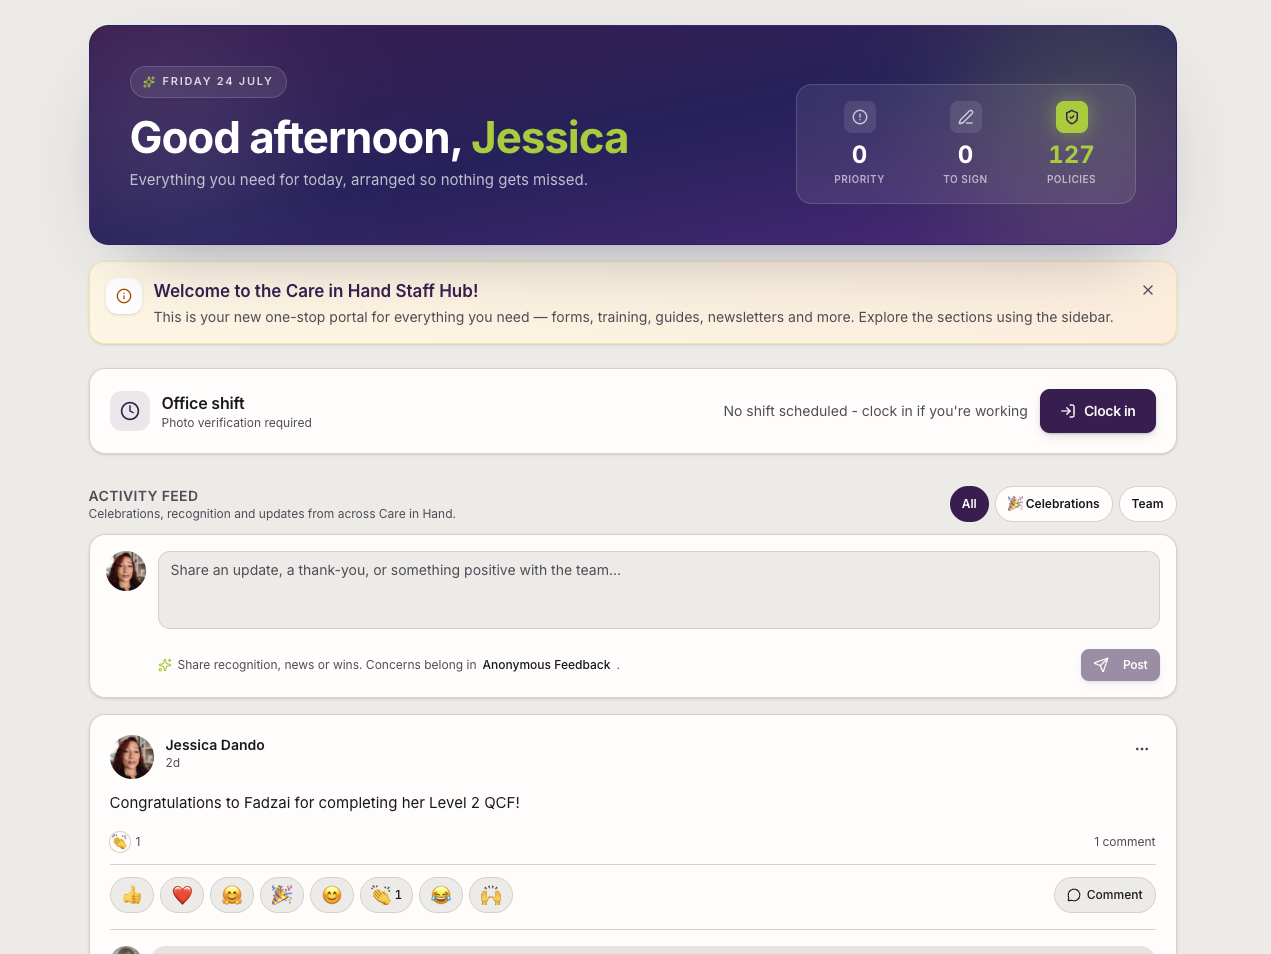React with the thumbs up emoji
Viewport: 1271px width, 954px height.
point(132,895)
